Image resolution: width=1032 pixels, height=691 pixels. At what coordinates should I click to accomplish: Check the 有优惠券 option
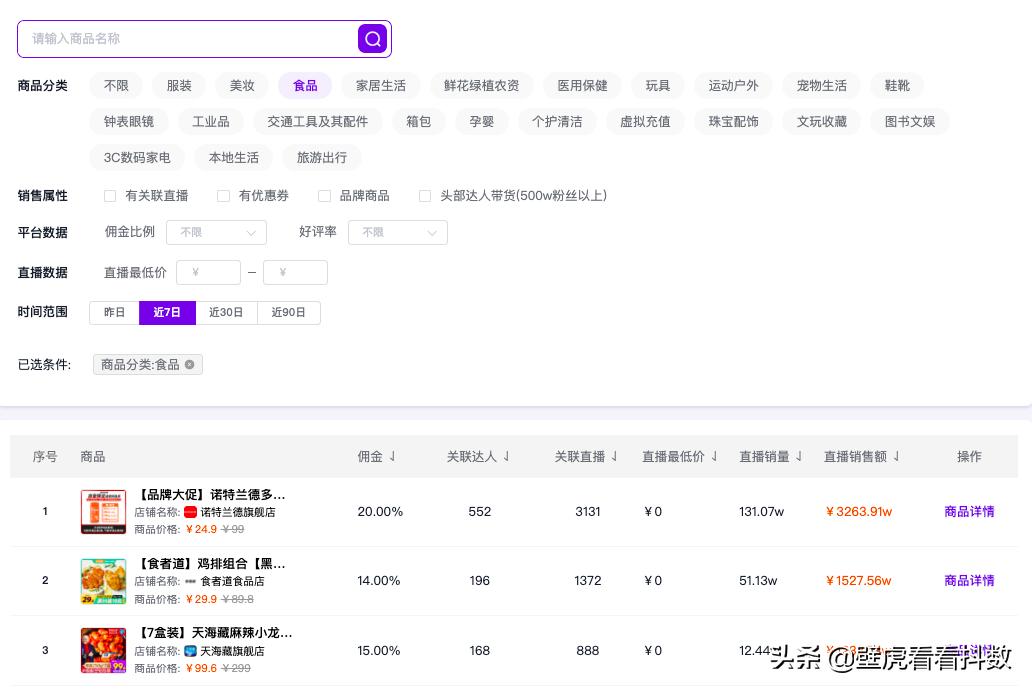(223, 196)
